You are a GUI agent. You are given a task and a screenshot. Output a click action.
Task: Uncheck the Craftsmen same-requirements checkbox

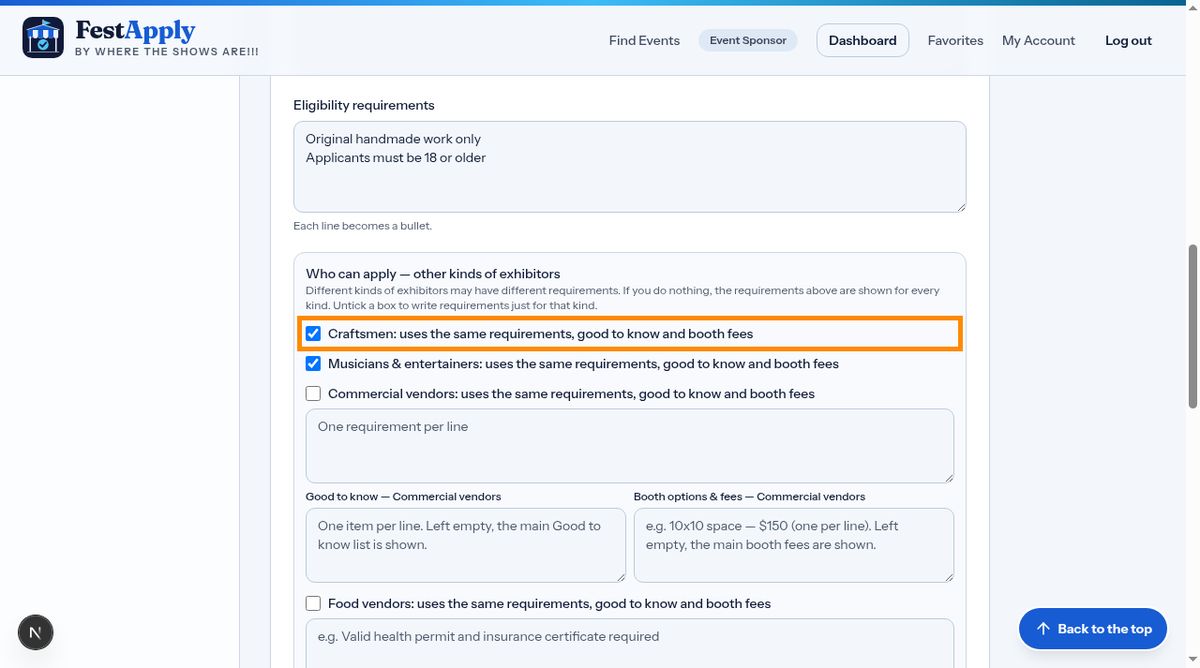click(314, 334)
